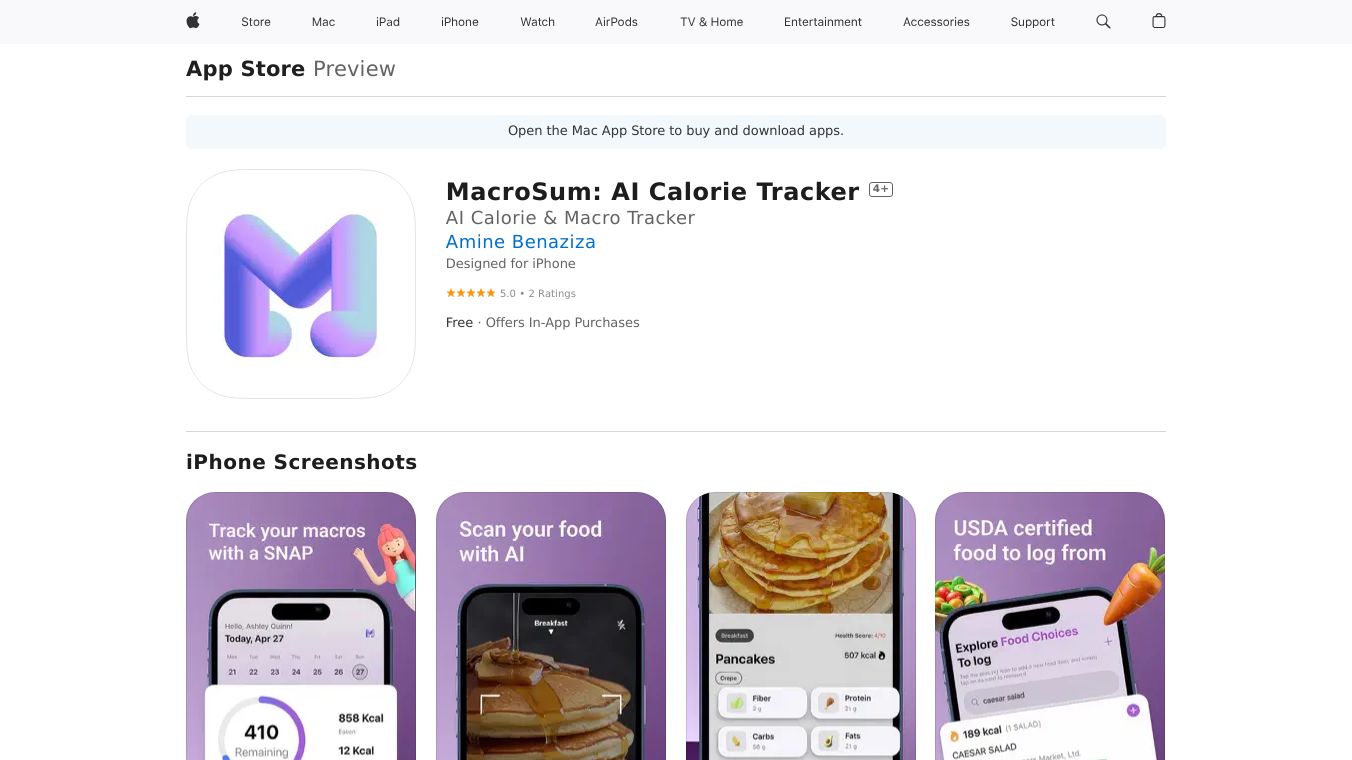This screenshot has width=1352, height=760.
Task: Go to the Support page
Action: click(1032, 22)
